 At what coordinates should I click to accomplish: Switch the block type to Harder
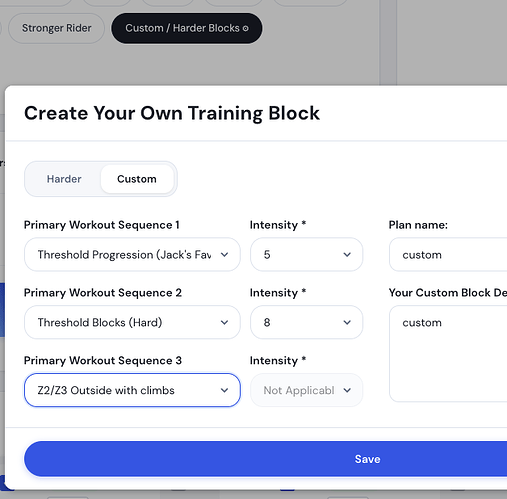pyautogui.click(x=64, y=179)
